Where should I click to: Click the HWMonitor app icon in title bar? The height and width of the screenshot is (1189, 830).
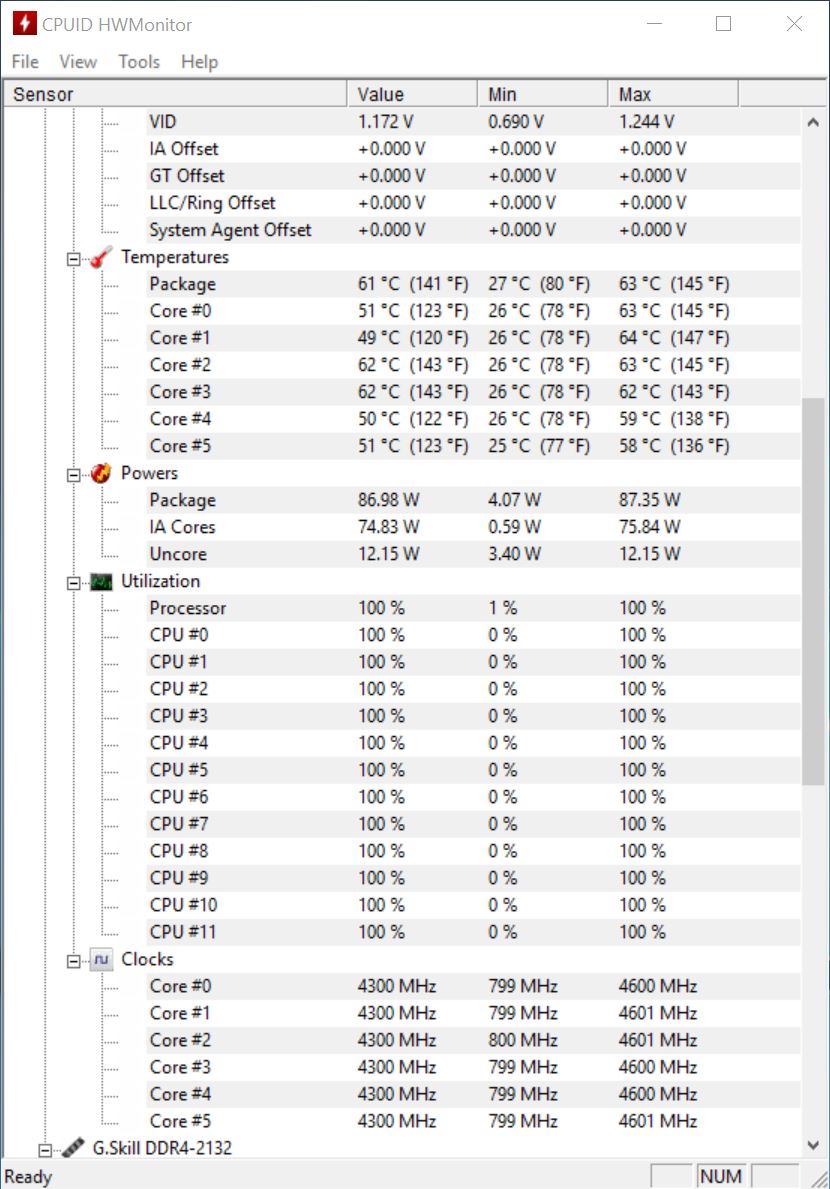(x=24, y=24)
